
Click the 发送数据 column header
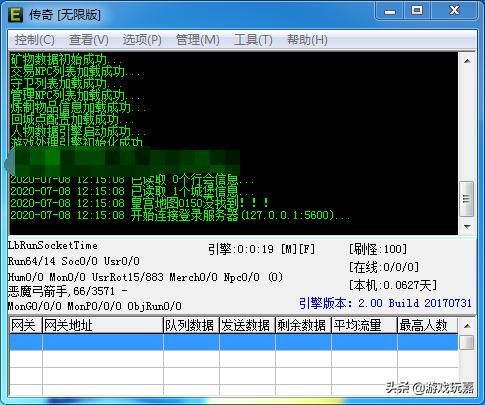[247, 325]
